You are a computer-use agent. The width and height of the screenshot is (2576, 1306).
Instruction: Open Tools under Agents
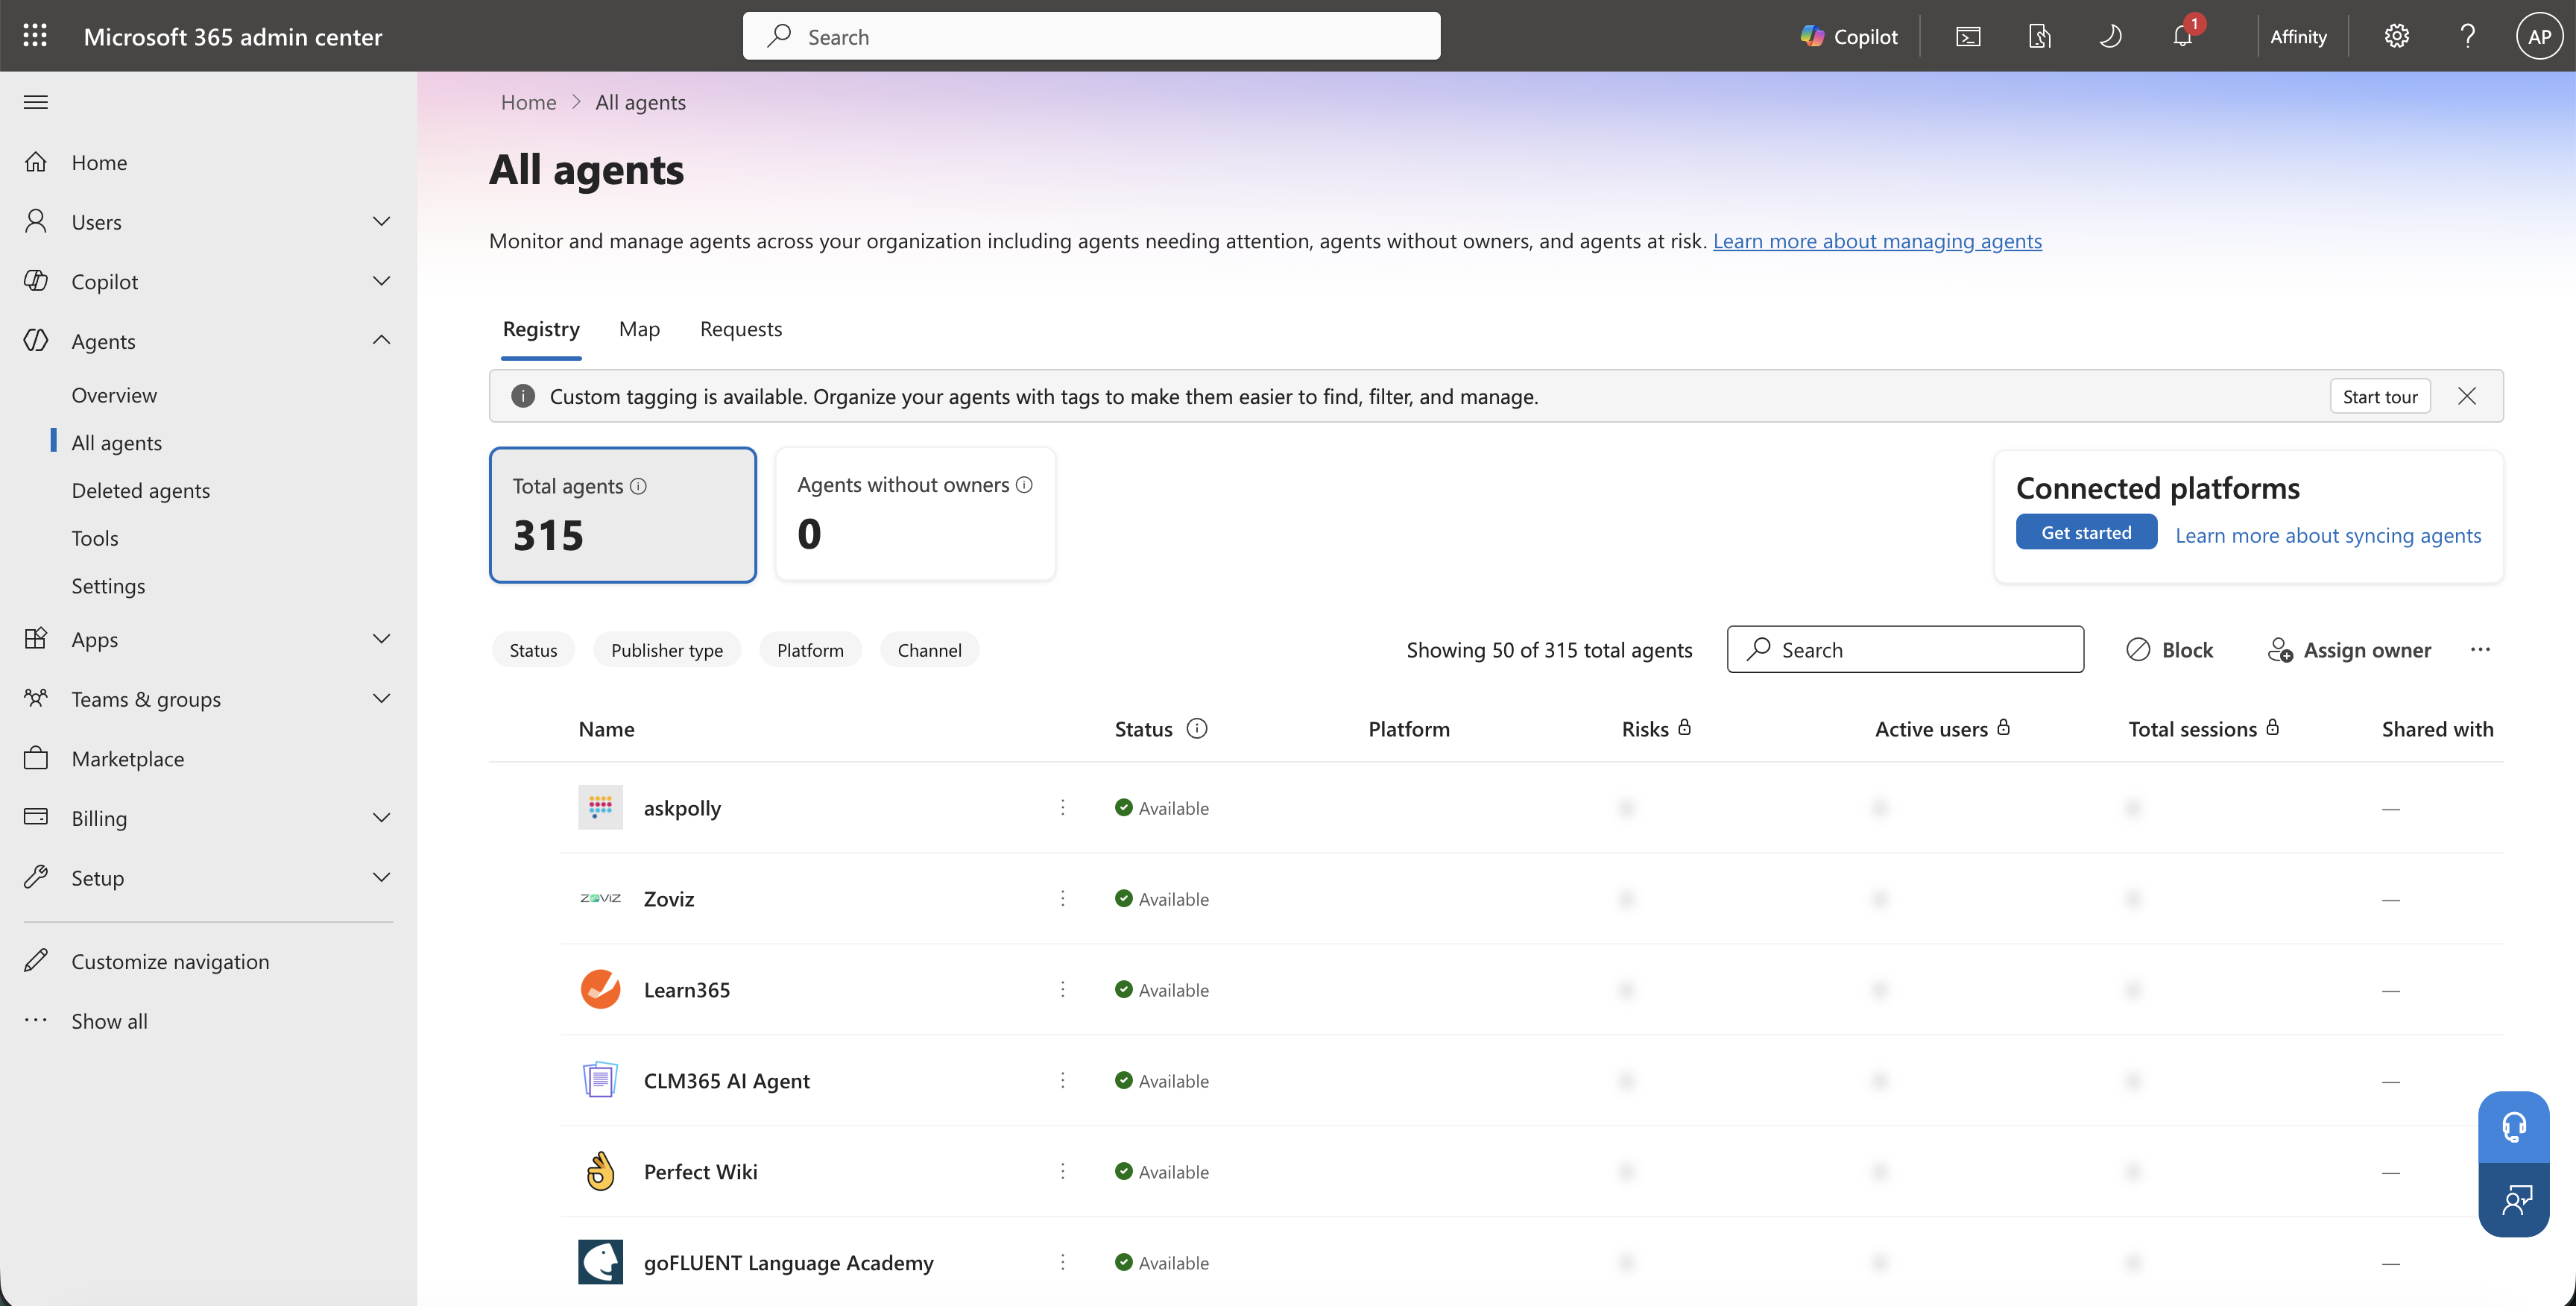[x=95, y=538]
